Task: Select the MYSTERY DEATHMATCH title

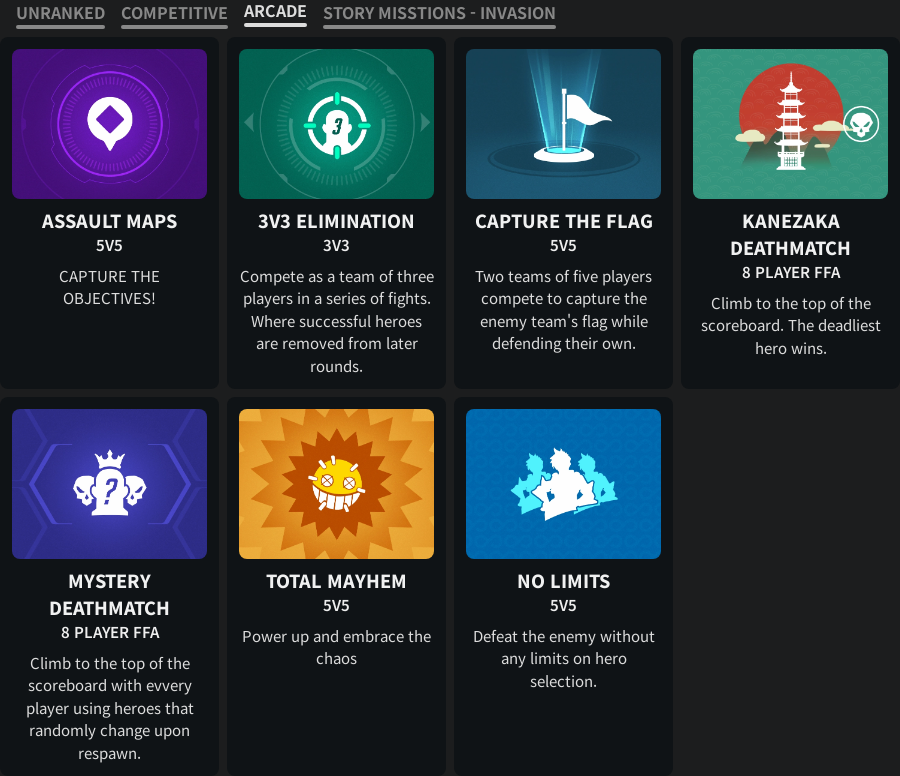Action: click(x=110, y=595)
